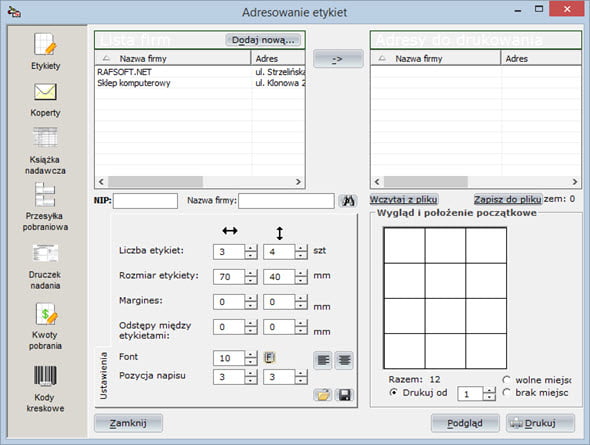Click Lista firm horizontal scrollbar thumb
The height and width of the screenshot is (445, 590).
click(x=155, y=182)
